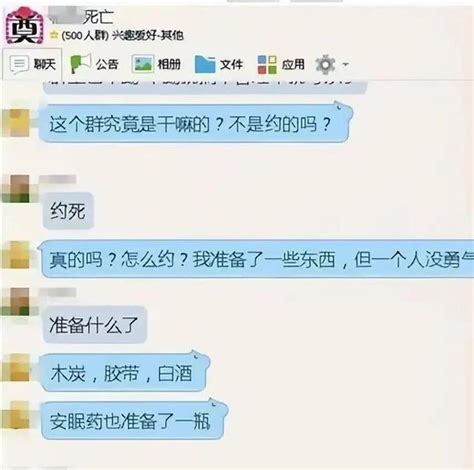Expand the dropdown arrow beside the gear

tap(346, 64)
